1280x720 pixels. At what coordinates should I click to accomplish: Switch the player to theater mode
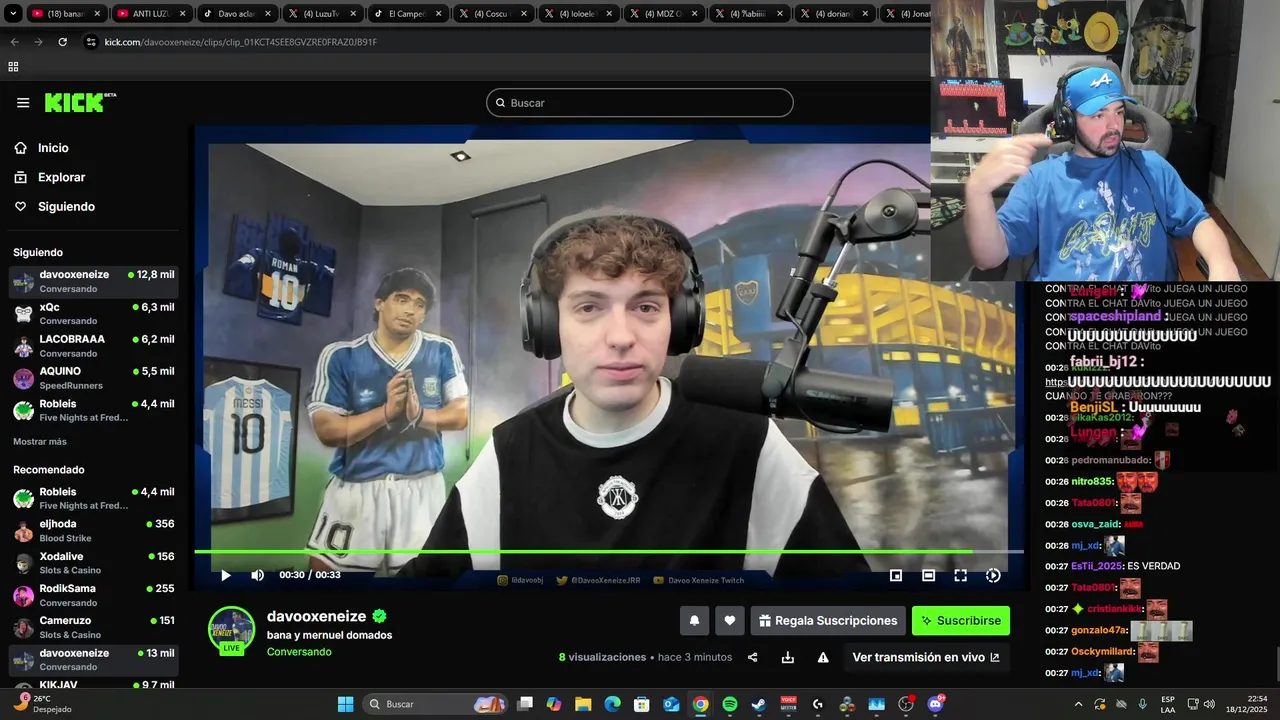pyautogui.click(x=928, y=575)
